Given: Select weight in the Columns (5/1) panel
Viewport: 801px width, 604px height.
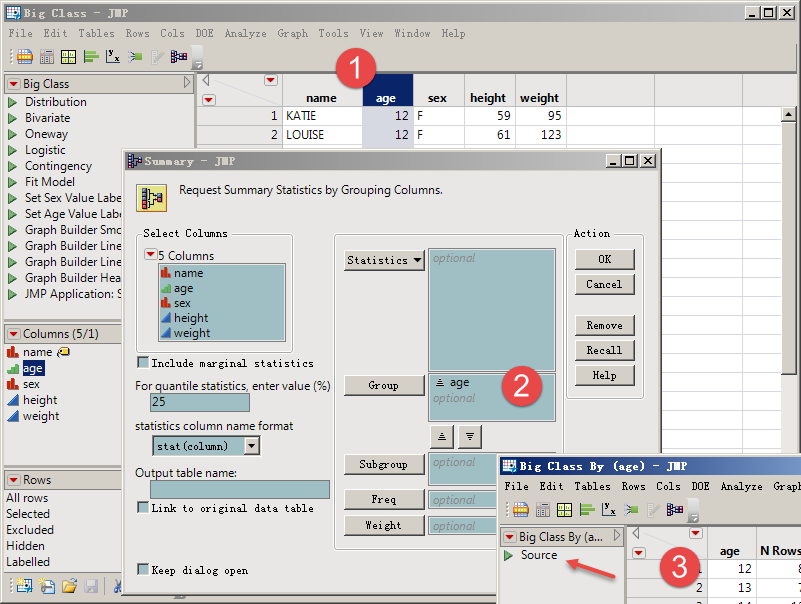Looking at the screenshot, I should [41, 416].
